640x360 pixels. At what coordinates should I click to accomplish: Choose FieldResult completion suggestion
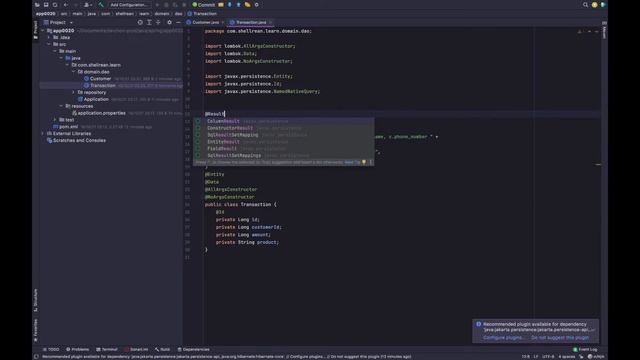point(283,149)
